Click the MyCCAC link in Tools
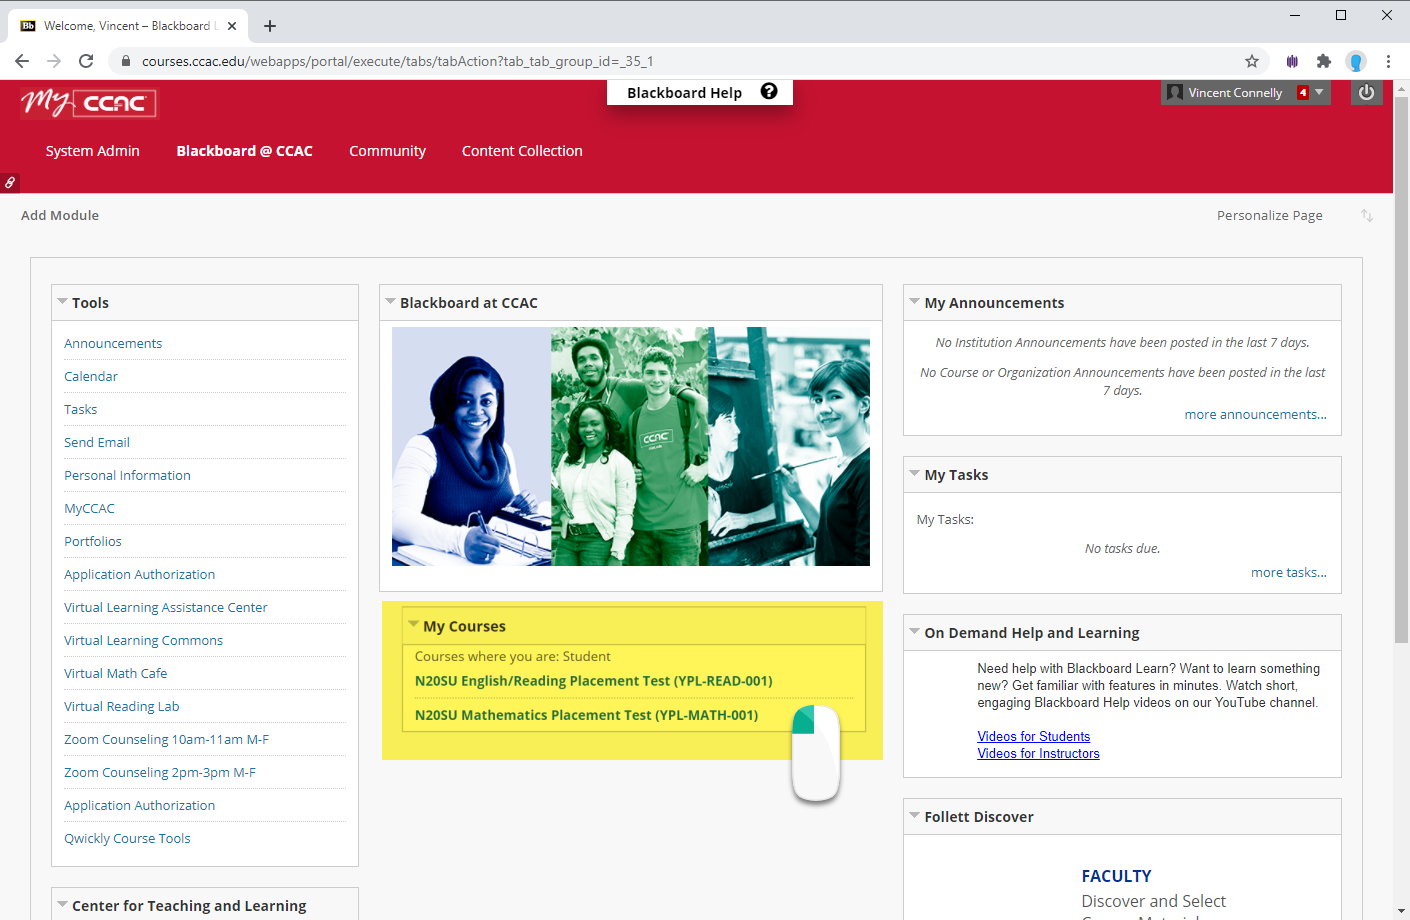The height and width of the screenshot is (920, 1410). point(89,508)
